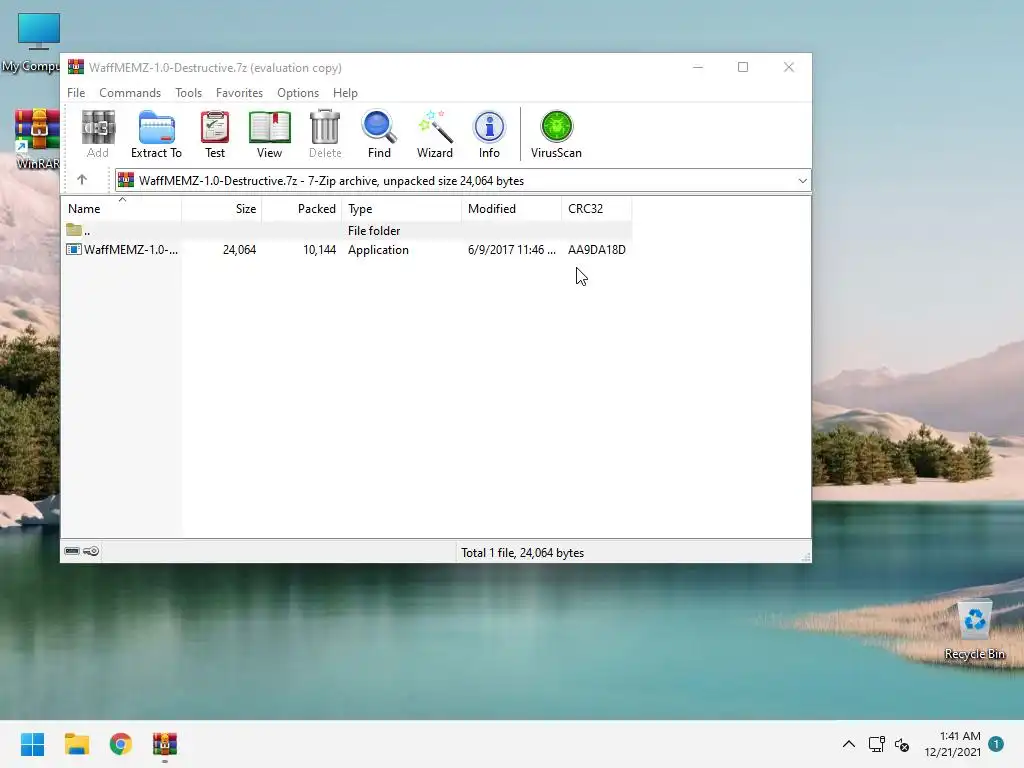Open the View tool

pyautogui.click(x=269, y=134)
